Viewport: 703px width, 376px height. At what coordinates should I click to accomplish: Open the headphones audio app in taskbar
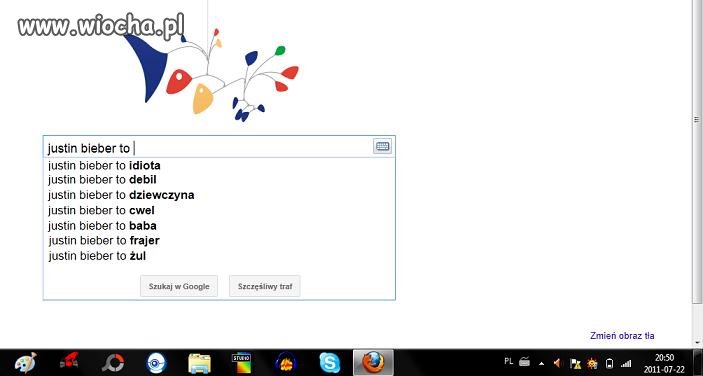click(286, 363)
